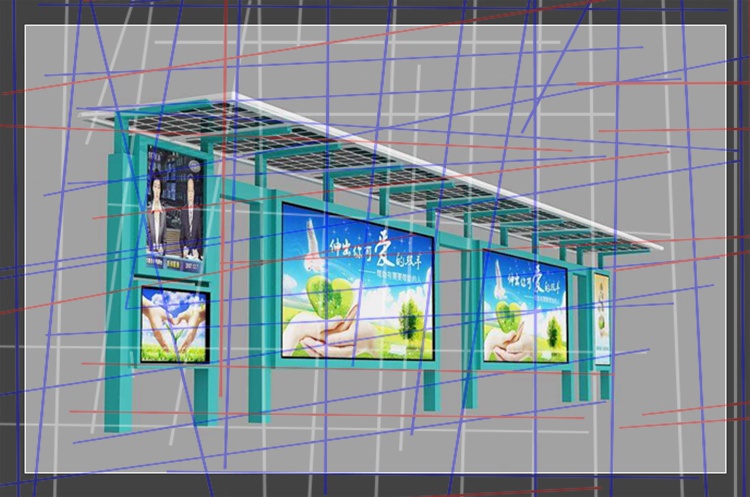Click the narrow poster panel at far right
The height and width of the screenshot is (497, 750).
602,318
